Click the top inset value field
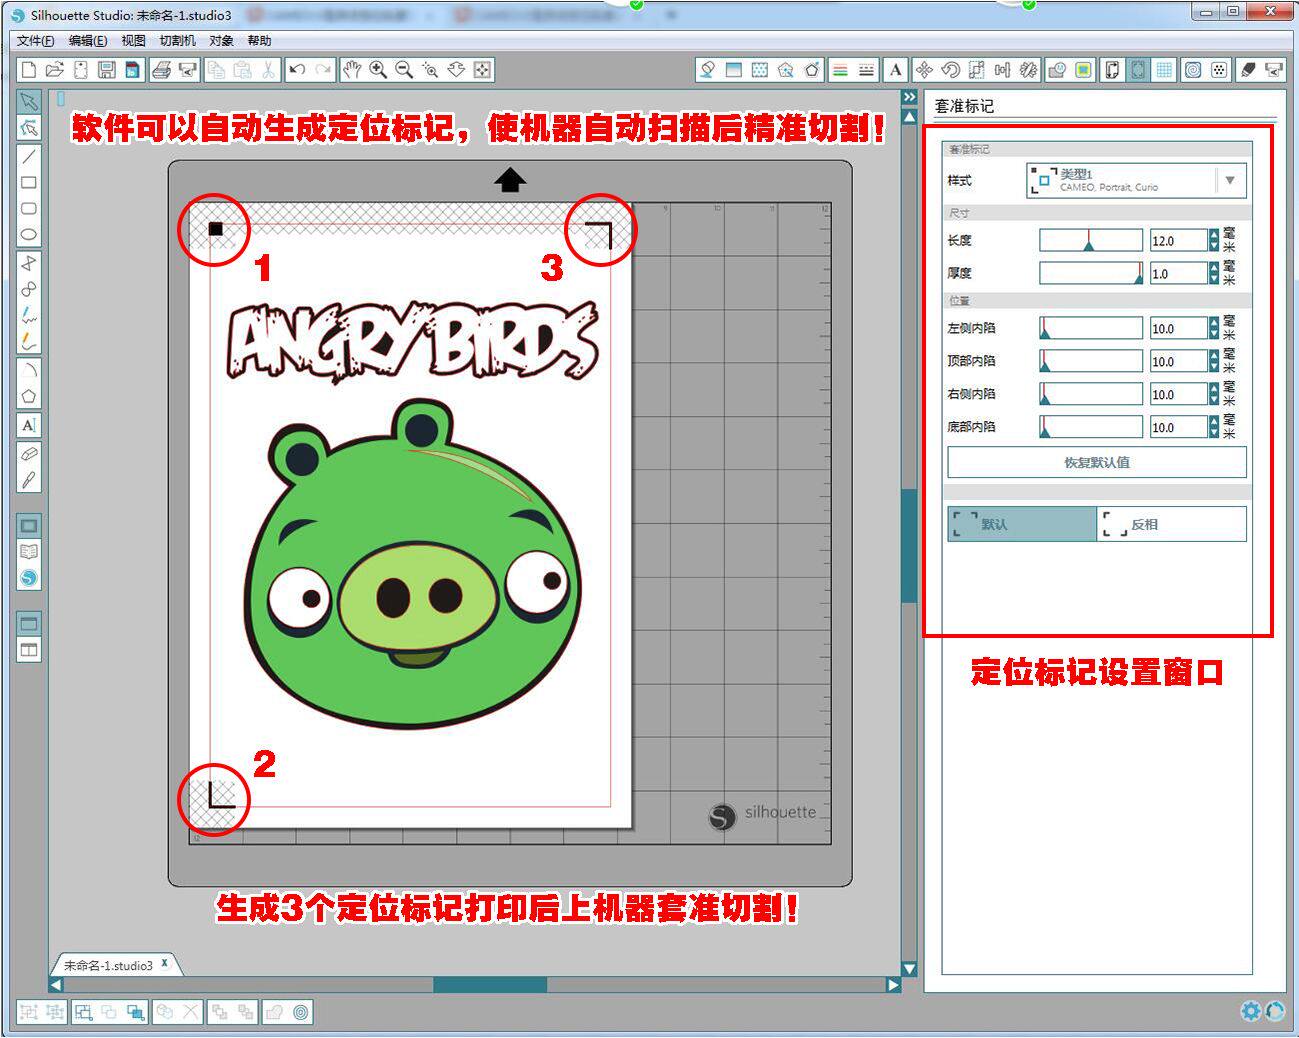 point(1178,361)
